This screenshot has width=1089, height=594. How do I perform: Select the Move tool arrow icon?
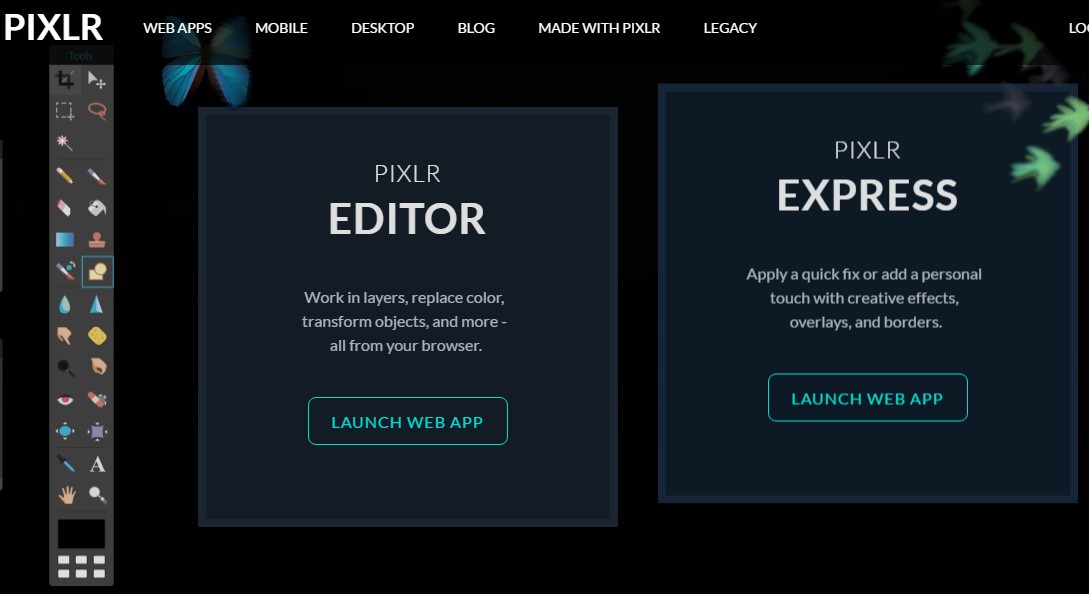click(x=97, y=79)
